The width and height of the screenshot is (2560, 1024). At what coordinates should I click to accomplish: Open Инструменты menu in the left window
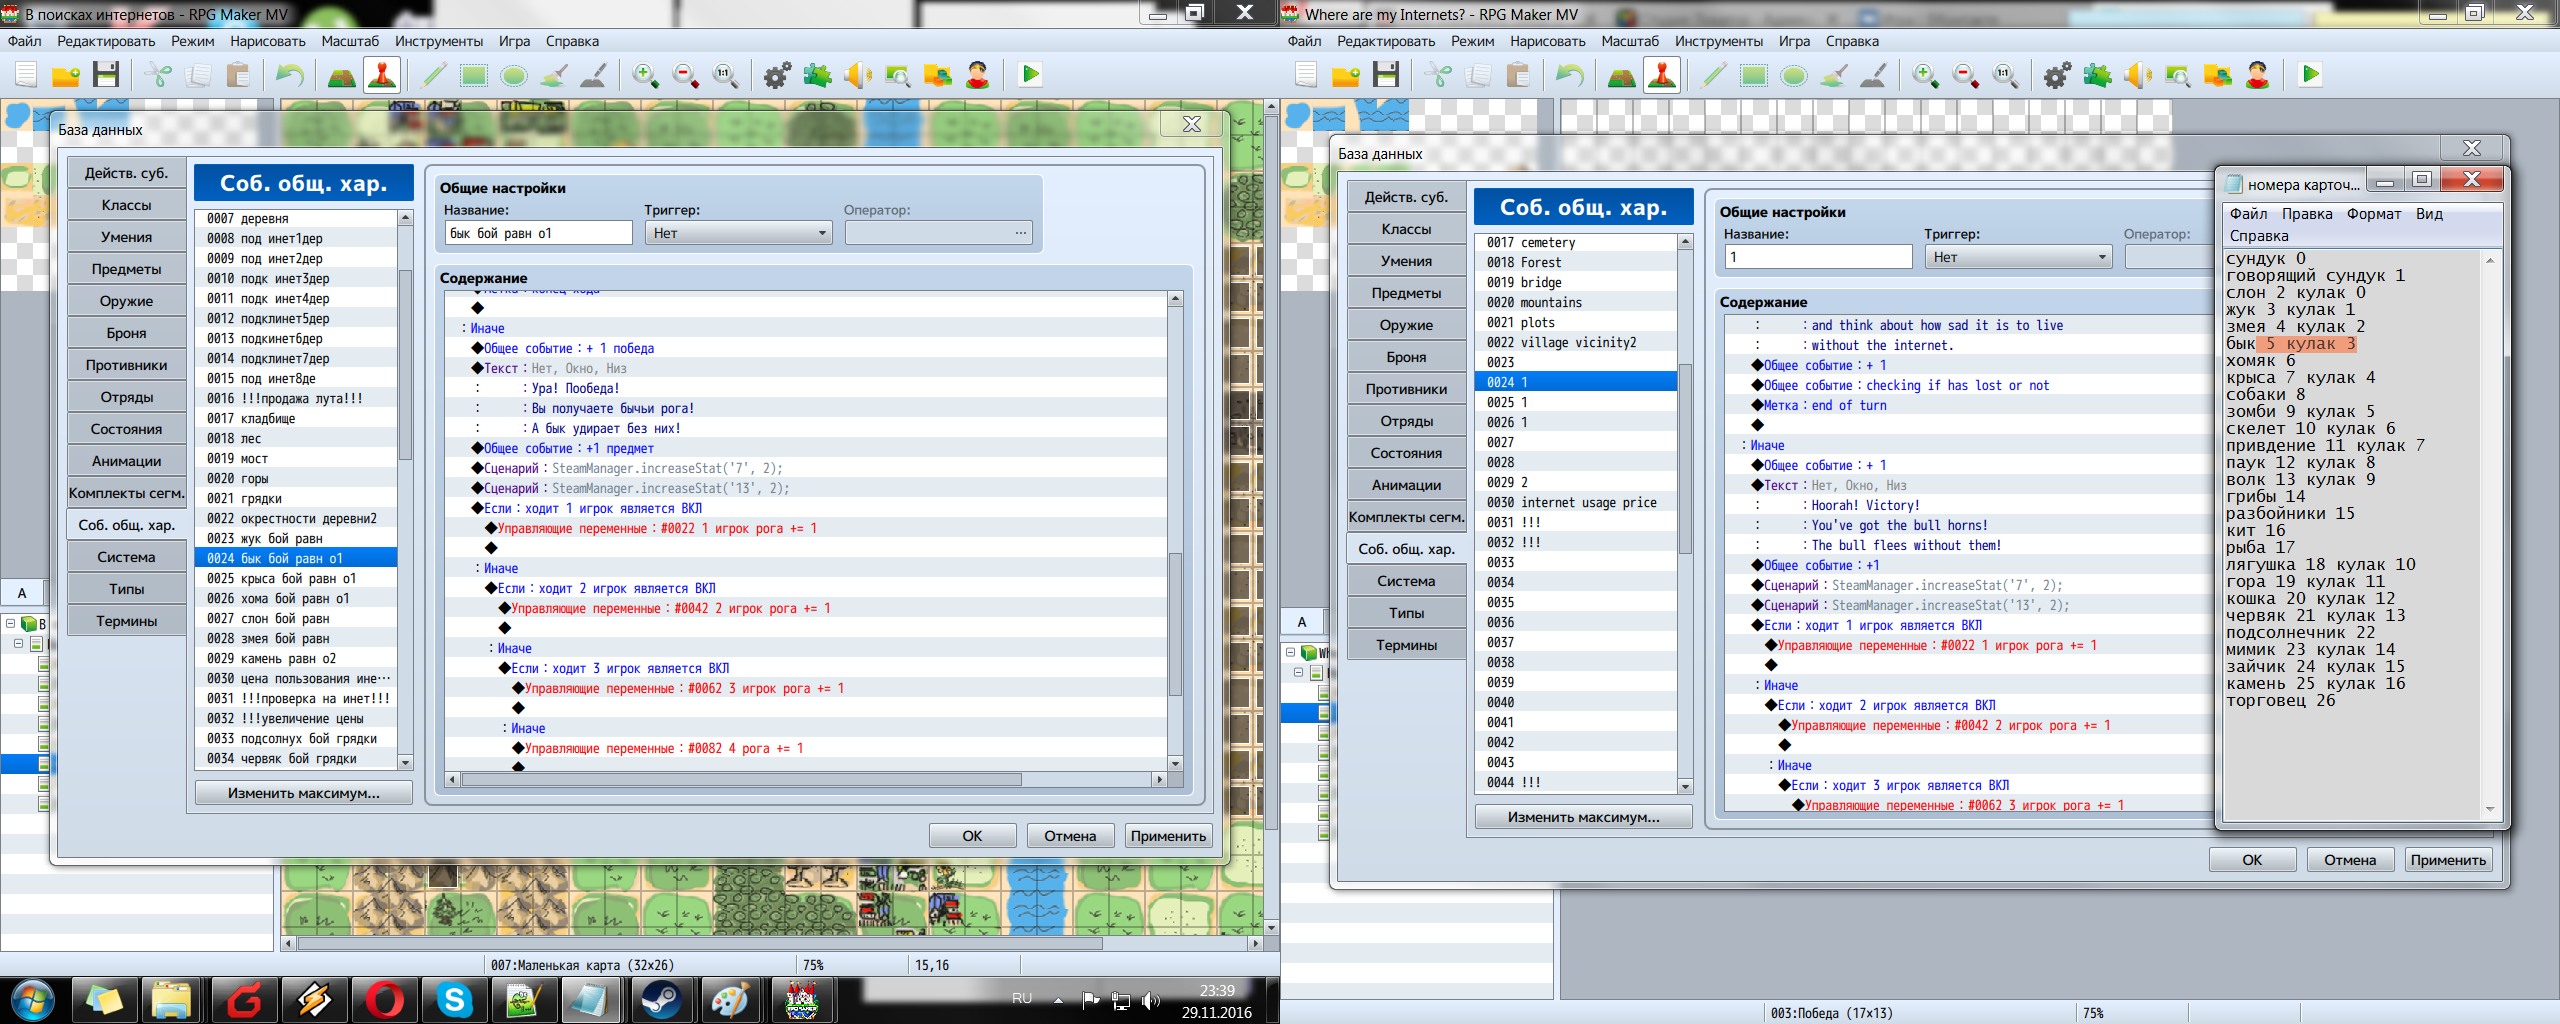click(438, 41)
